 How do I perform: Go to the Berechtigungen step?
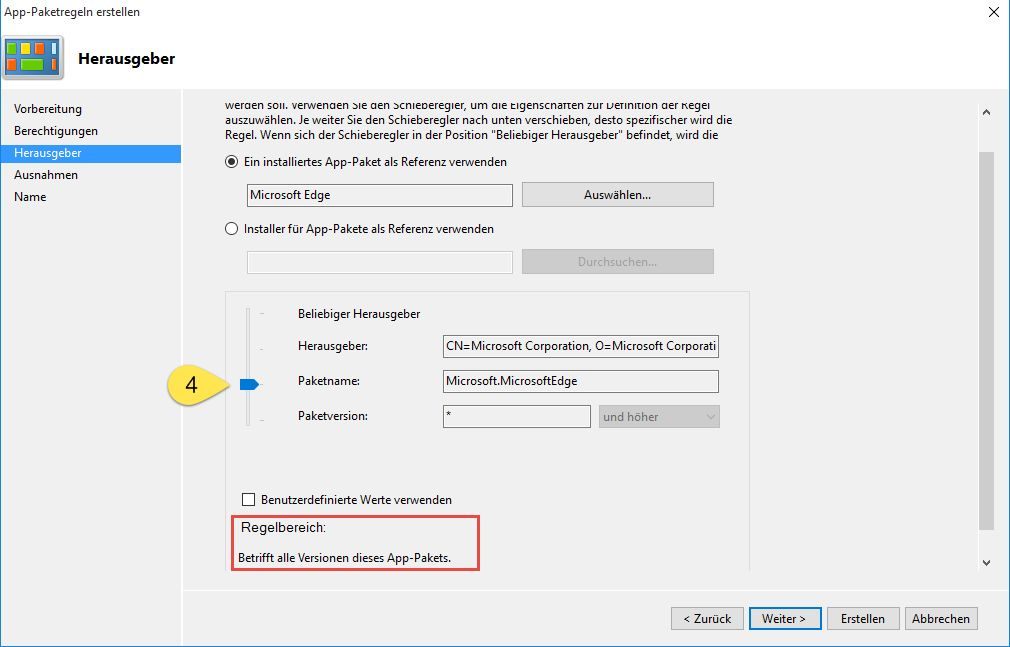click(x=56, y=131)
